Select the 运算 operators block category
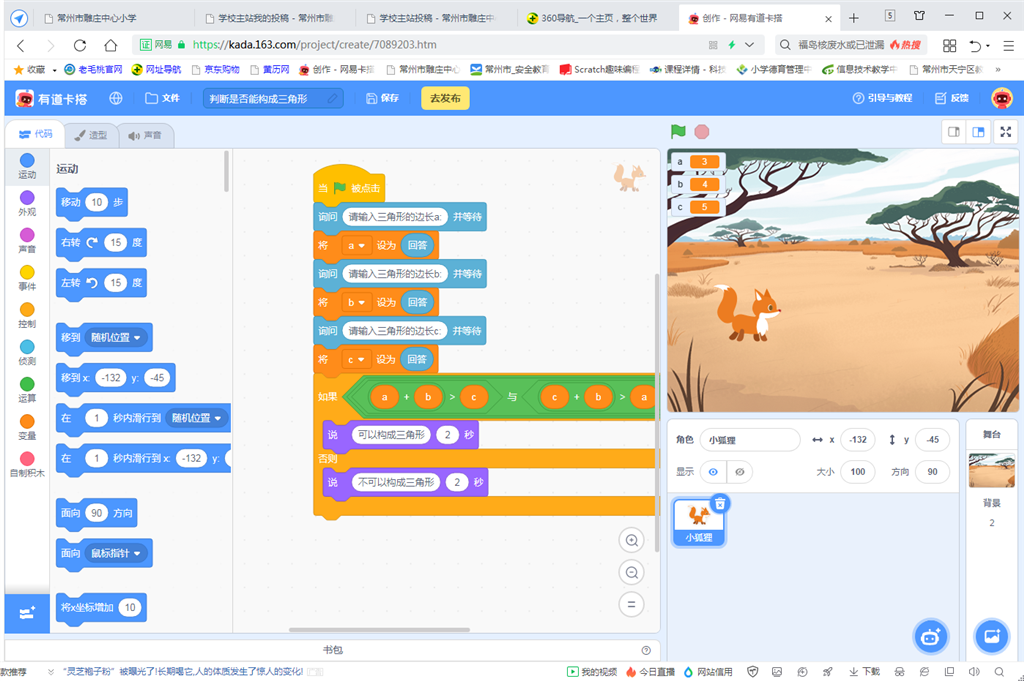The image size is (1024, 681). [27, 389]
